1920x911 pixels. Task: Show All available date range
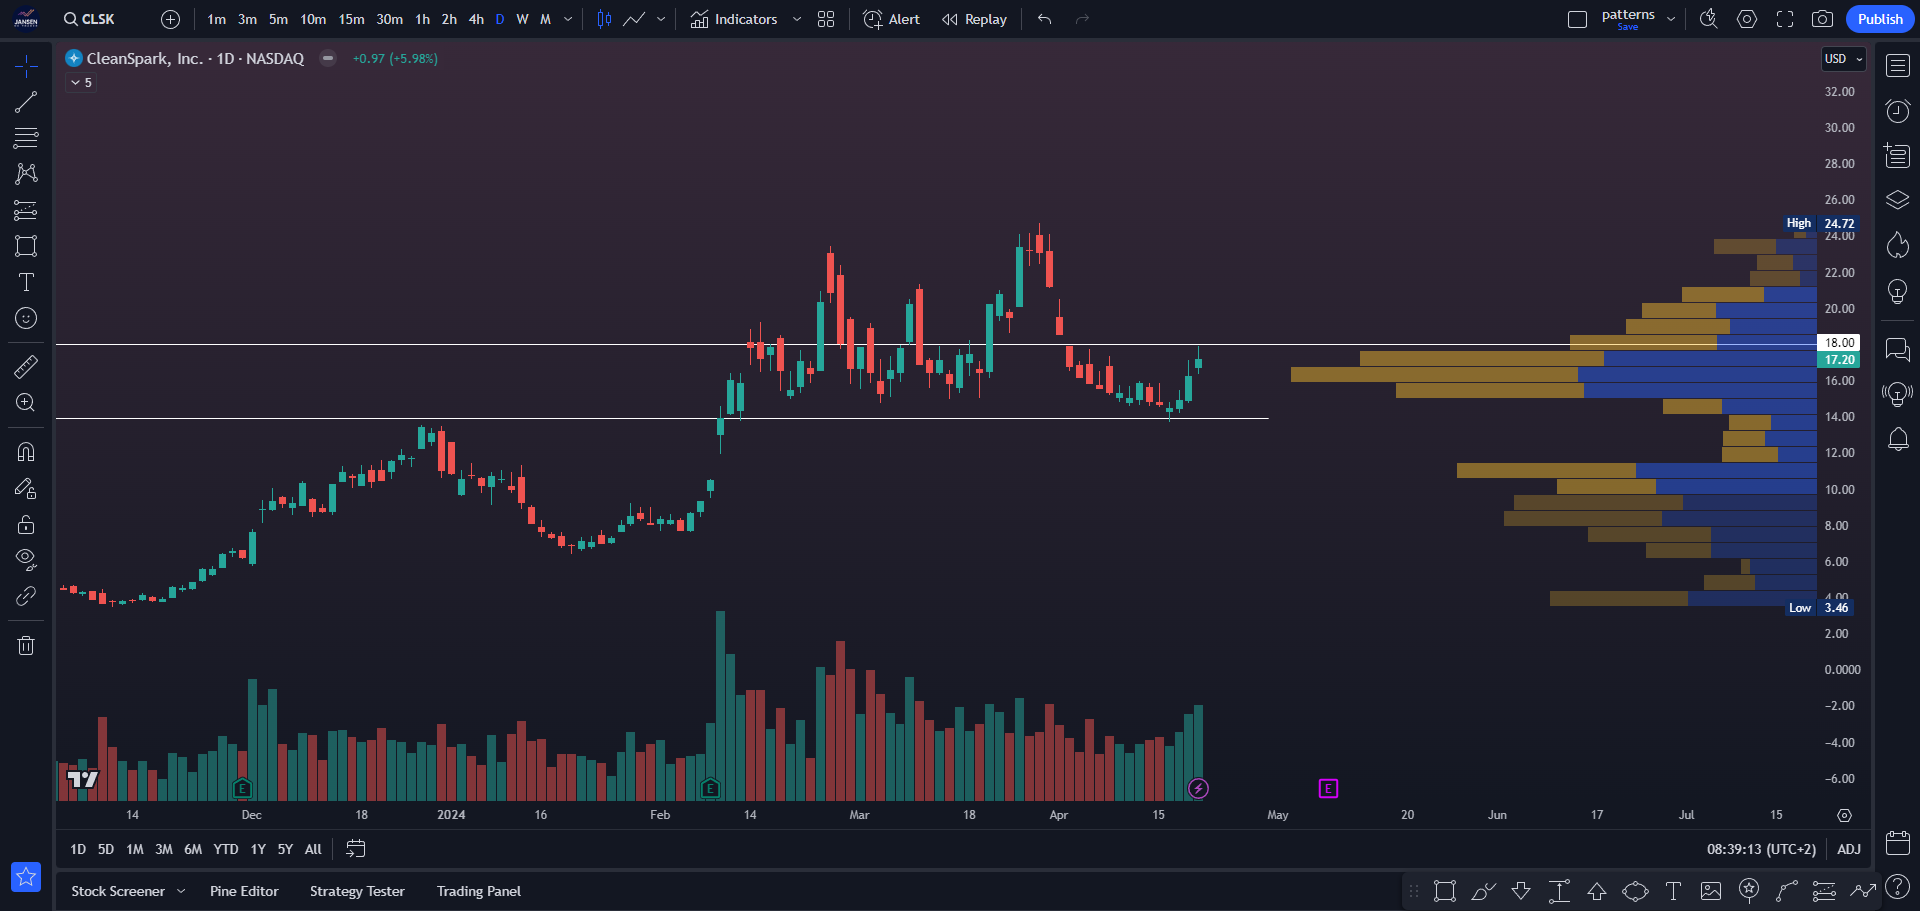pyautogui.click(x=313, y=849)
